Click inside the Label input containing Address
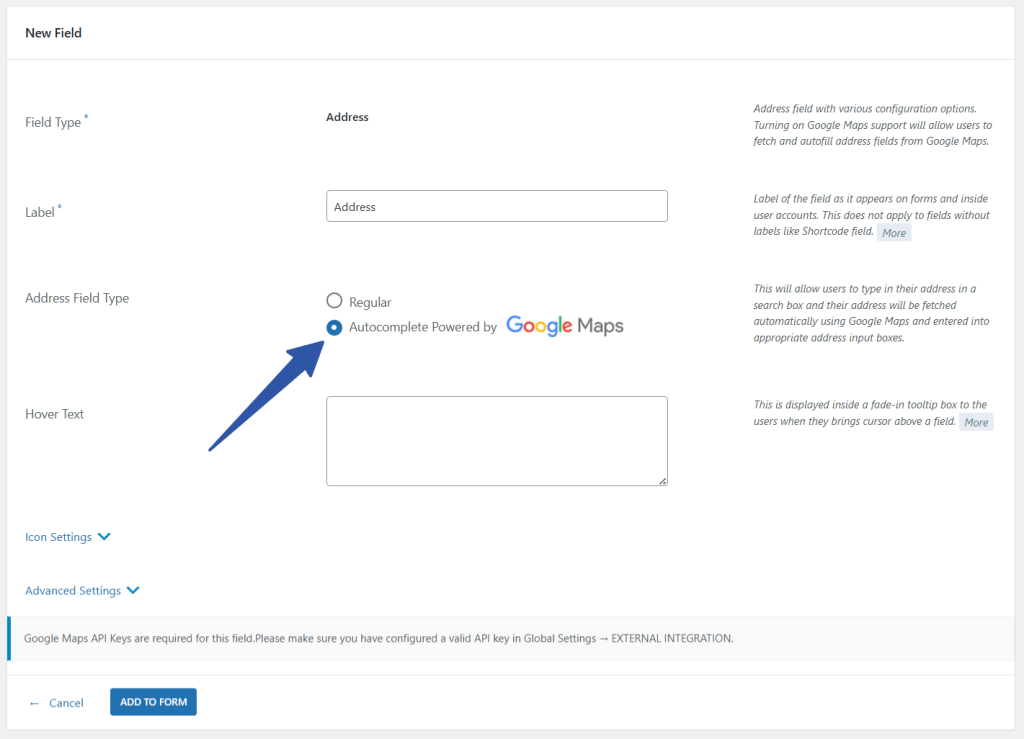 point(497,206)
